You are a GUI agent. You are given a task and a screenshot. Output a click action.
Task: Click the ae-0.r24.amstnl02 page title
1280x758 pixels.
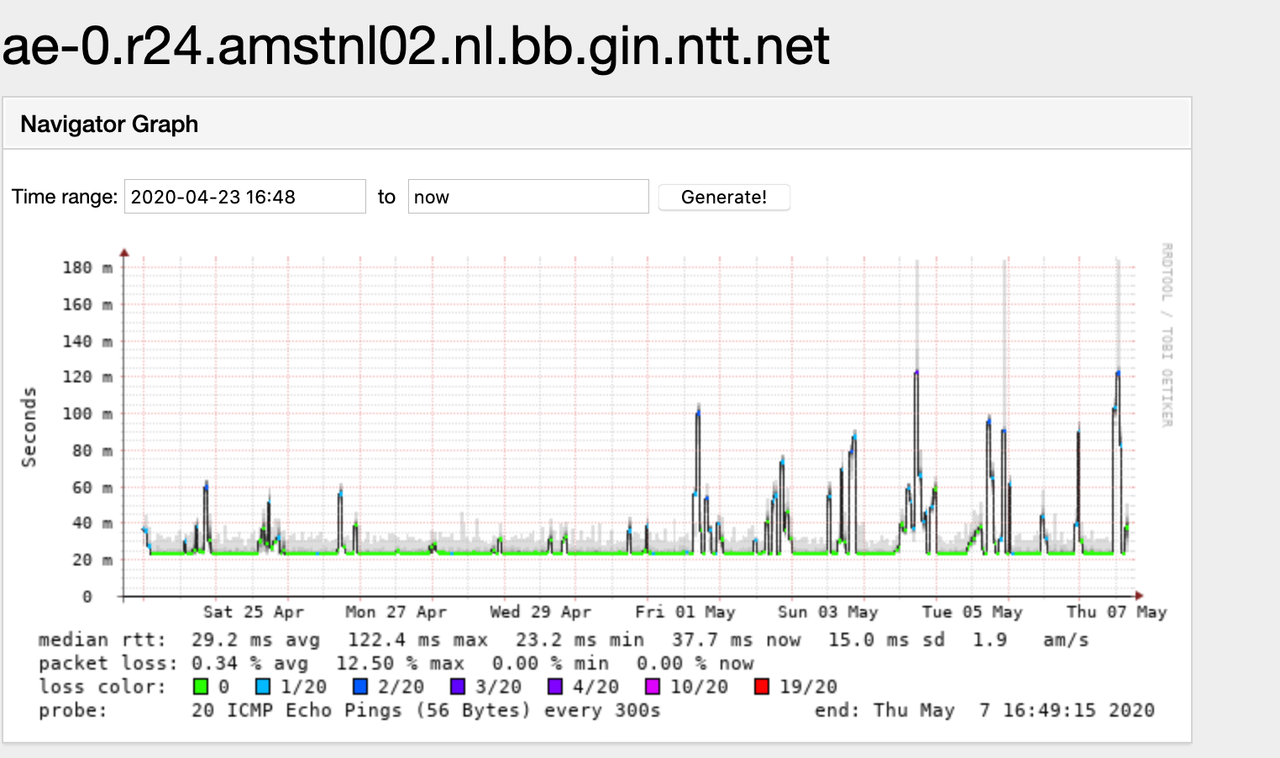tap(417, 45)
